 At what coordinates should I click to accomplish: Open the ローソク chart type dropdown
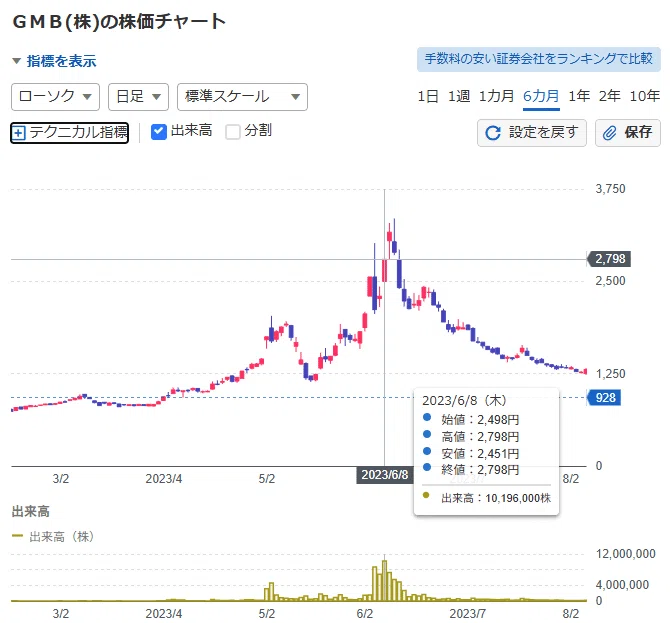(x=56, y=97)
